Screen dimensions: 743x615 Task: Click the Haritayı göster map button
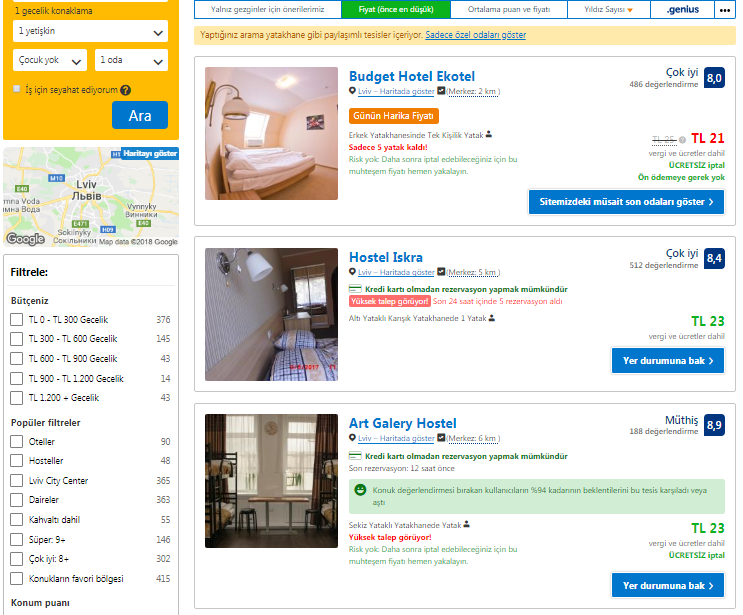click(150, 154)
